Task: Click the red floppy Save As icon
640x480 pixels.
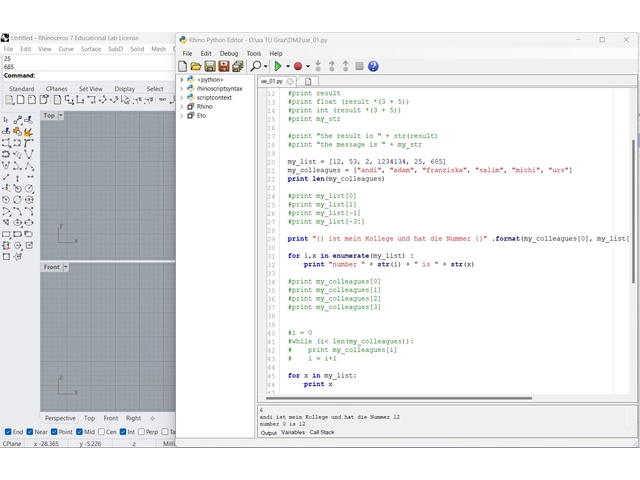Action: 224,66
